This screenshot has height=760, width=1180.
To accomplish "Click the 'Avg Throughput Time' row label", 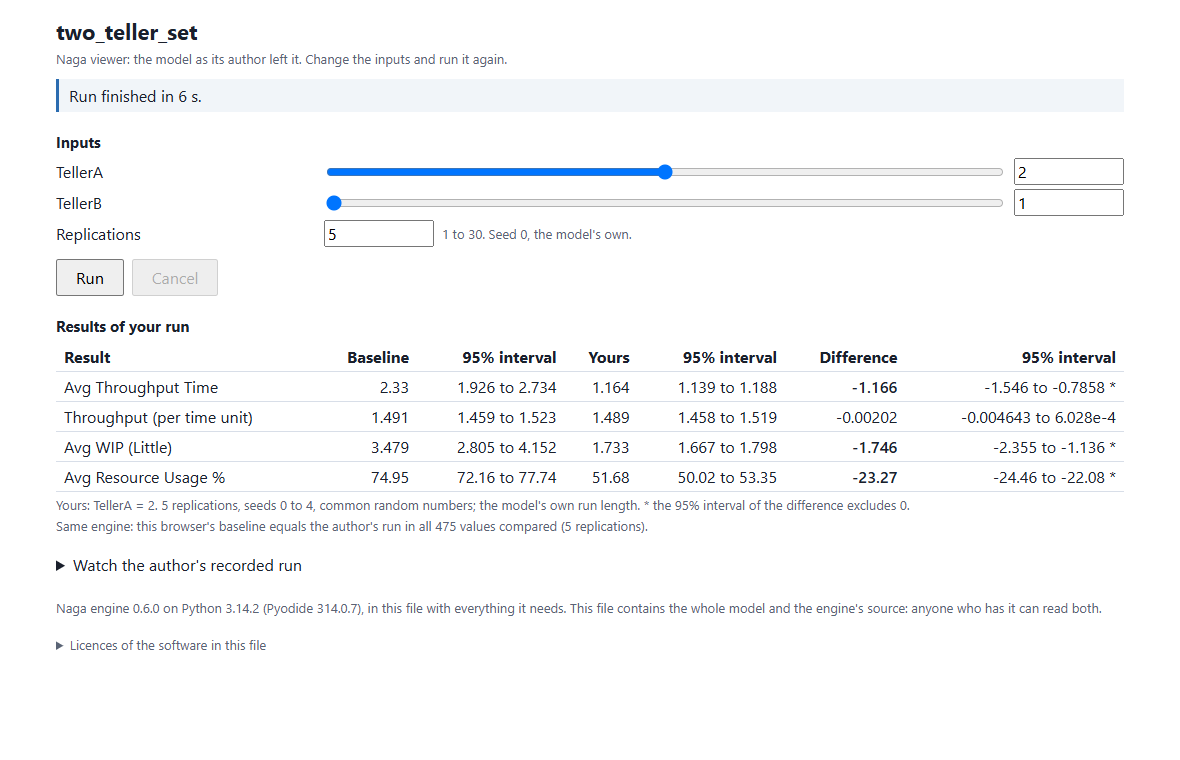I will point(141,388).
